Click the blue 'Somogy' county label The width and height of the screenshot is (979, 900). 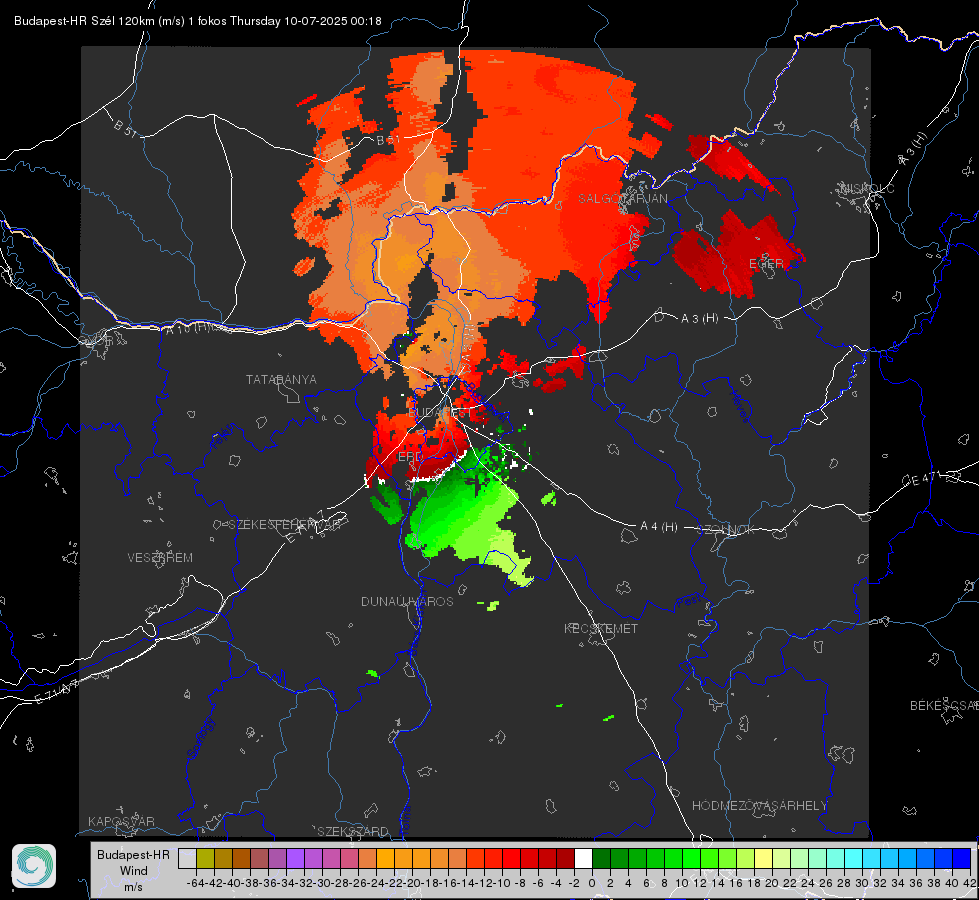(x=200, y=738)
